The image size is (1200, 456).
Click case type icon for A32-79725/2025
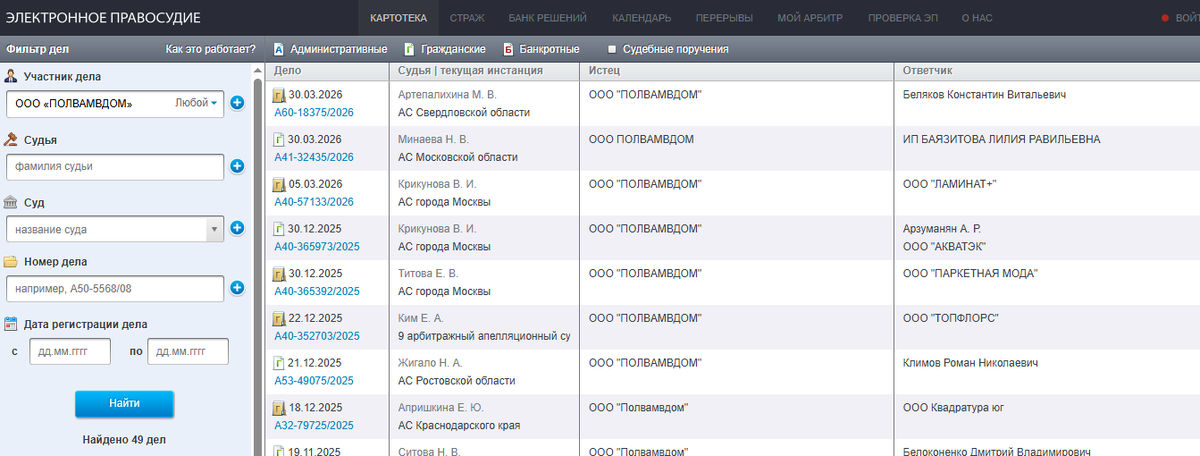coord(280,408)
